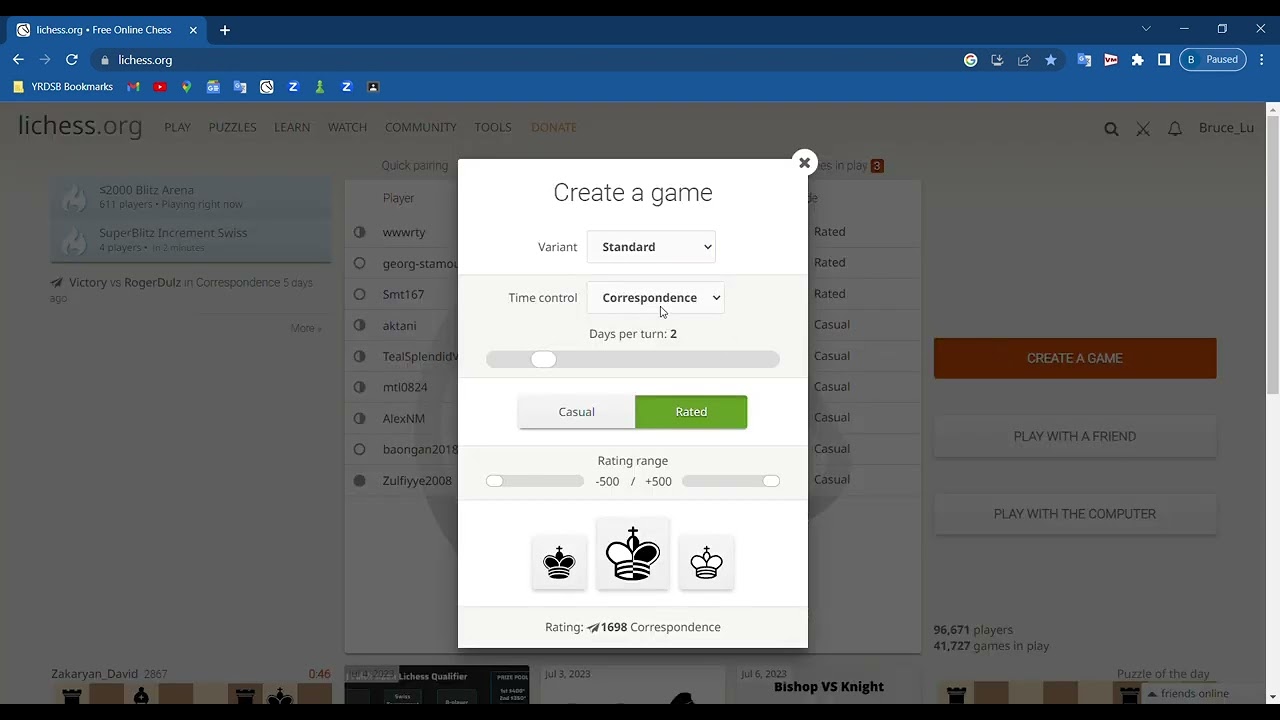
Task: Expand the friends online panel
Action: coord(1188,694)
